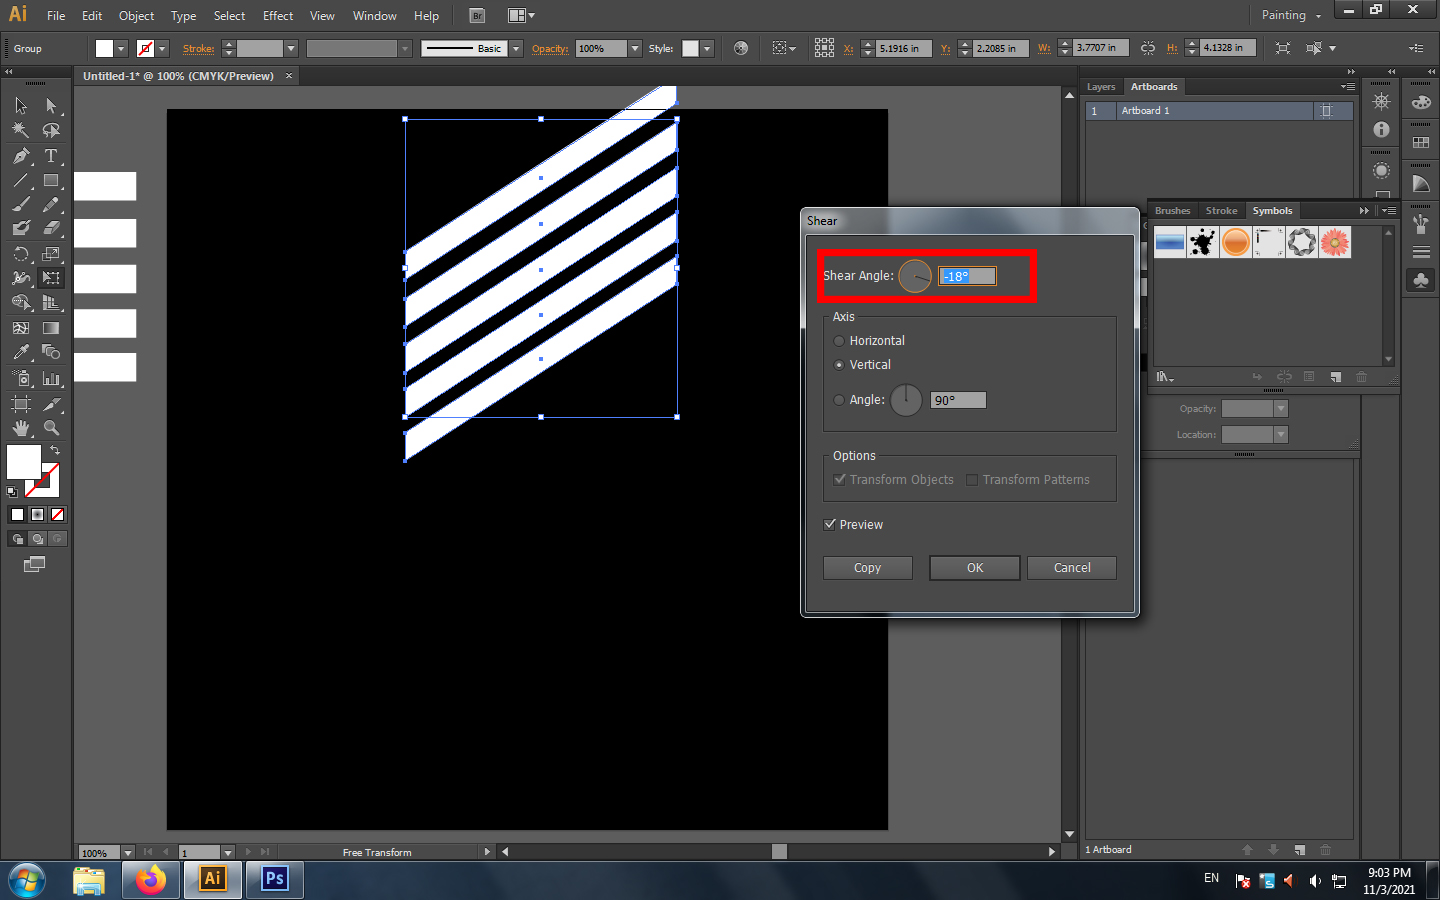
Task: Select the Eyedropper tool
Action: click(x=21, y=353)
